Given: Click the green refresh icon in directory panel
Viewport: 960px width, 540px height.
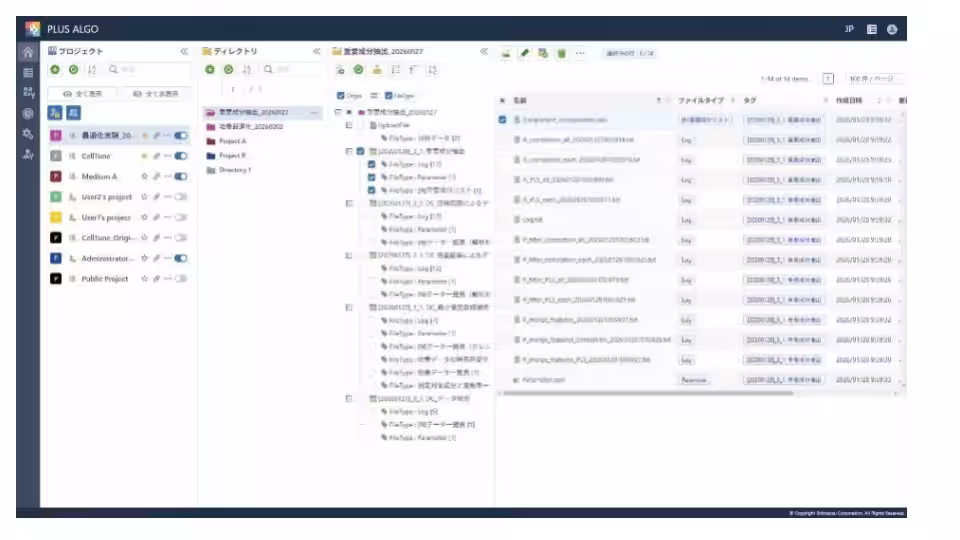Looking at the screenshot, I should (228, 70).
